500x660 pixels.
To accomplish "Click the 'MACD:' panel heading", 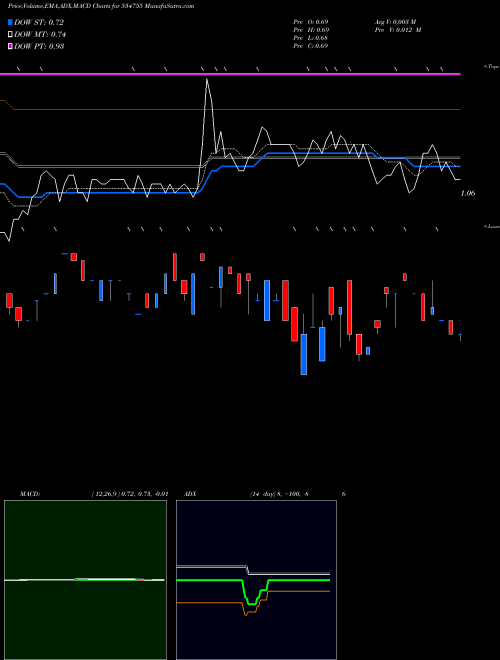I will (x=30, y=494).
